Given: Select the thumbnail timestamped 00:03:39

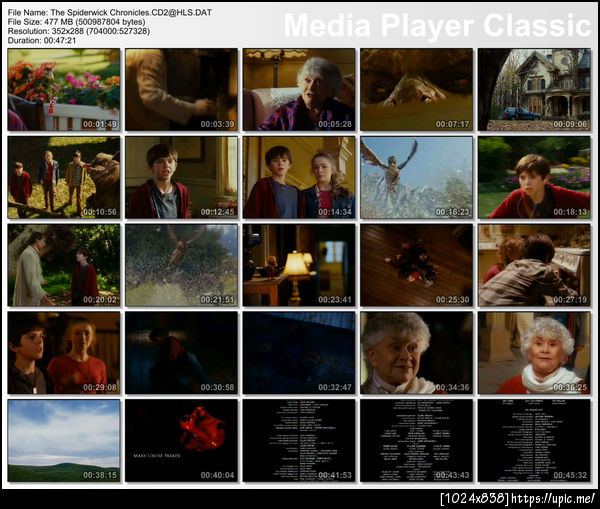Looking at the screenshot, I should click(x=181, y=90).
